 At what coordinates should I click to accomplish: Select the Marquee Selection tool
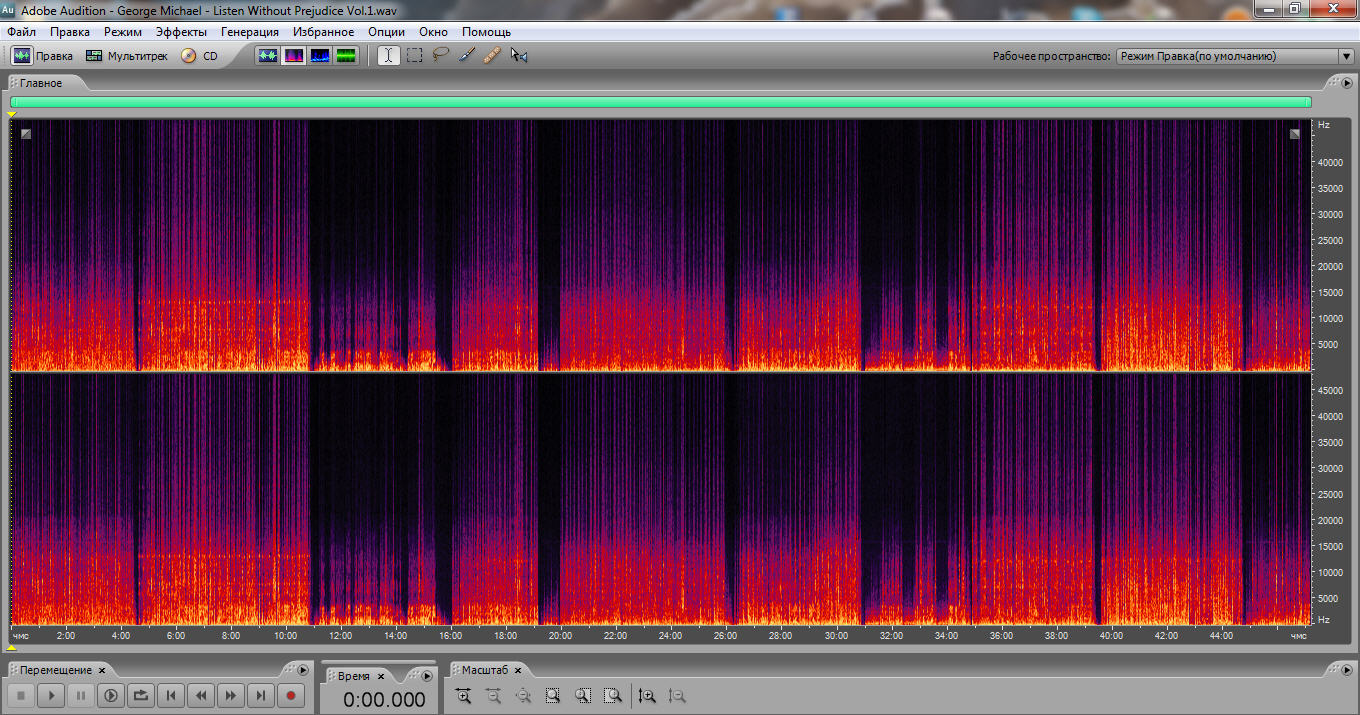[x=415, y=56]
